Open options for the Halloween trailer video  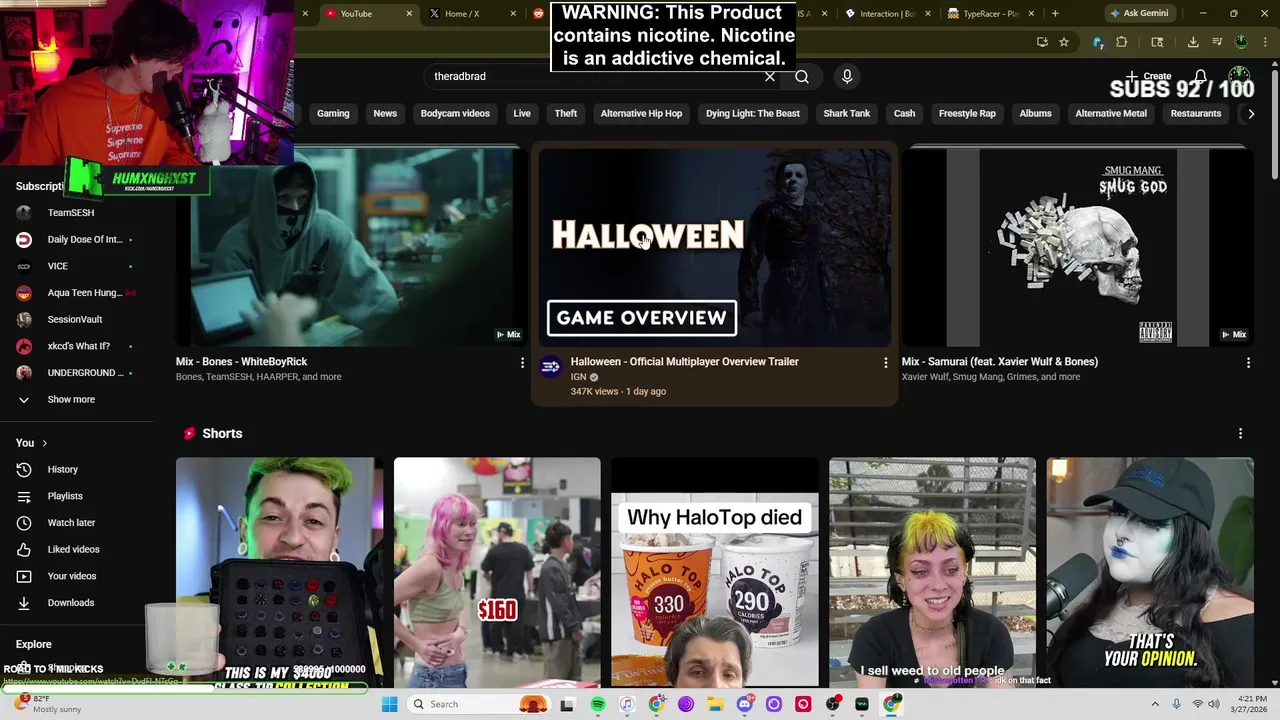(885, 362)
